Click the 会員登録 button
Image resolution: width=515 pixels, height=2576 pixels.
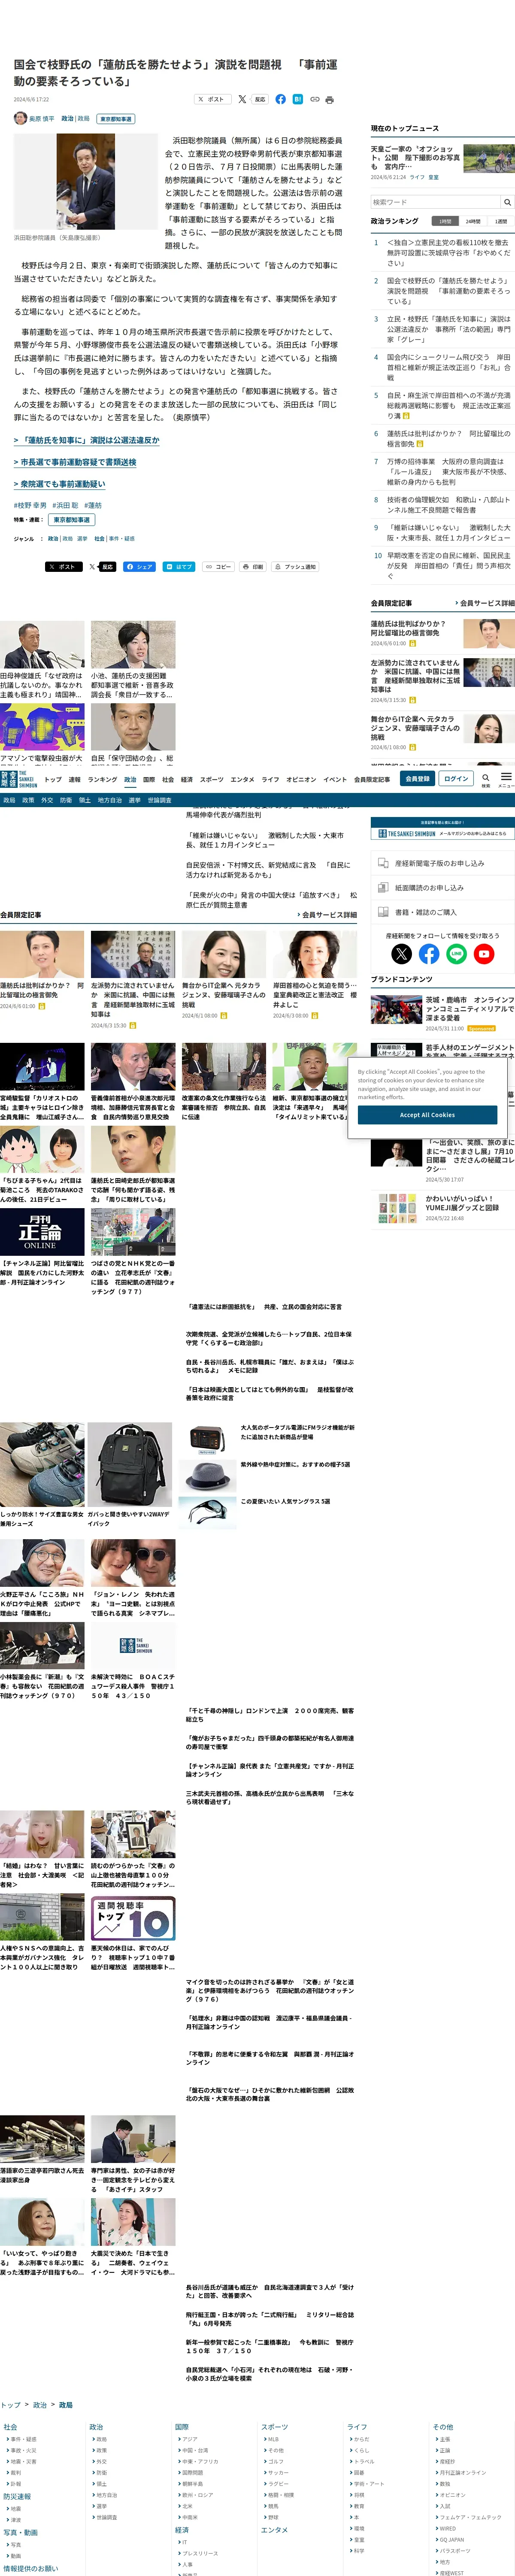417,778
